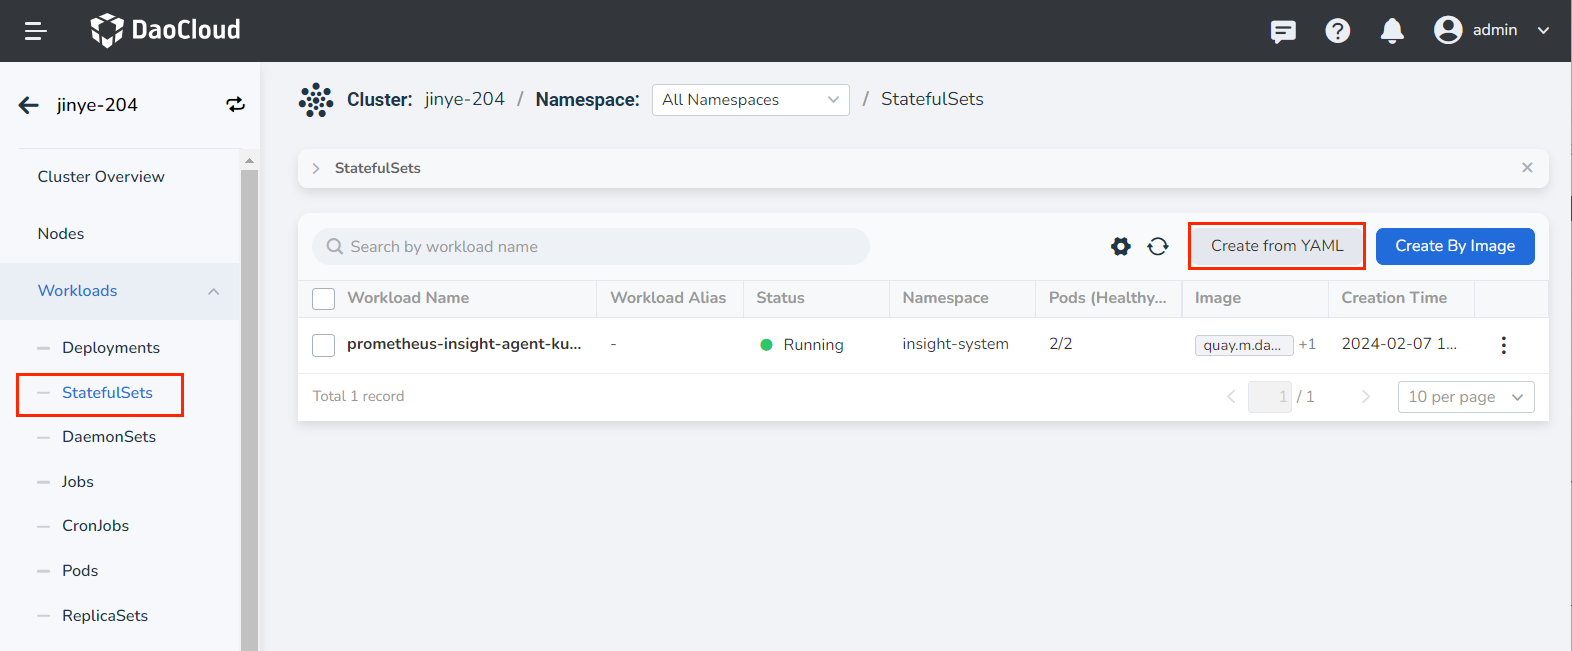Expand the StatefulSets info banner
Viewport: 1572px width, 651px height.
tap(316, 168)
